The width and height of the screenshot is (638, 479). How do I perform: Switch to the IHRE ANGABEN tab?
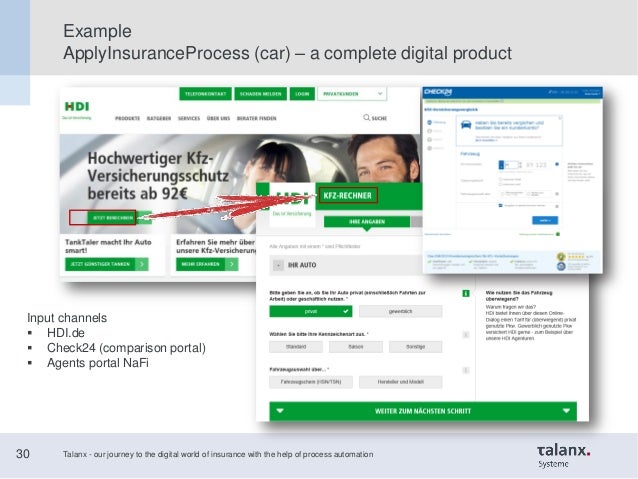point(367,222)
